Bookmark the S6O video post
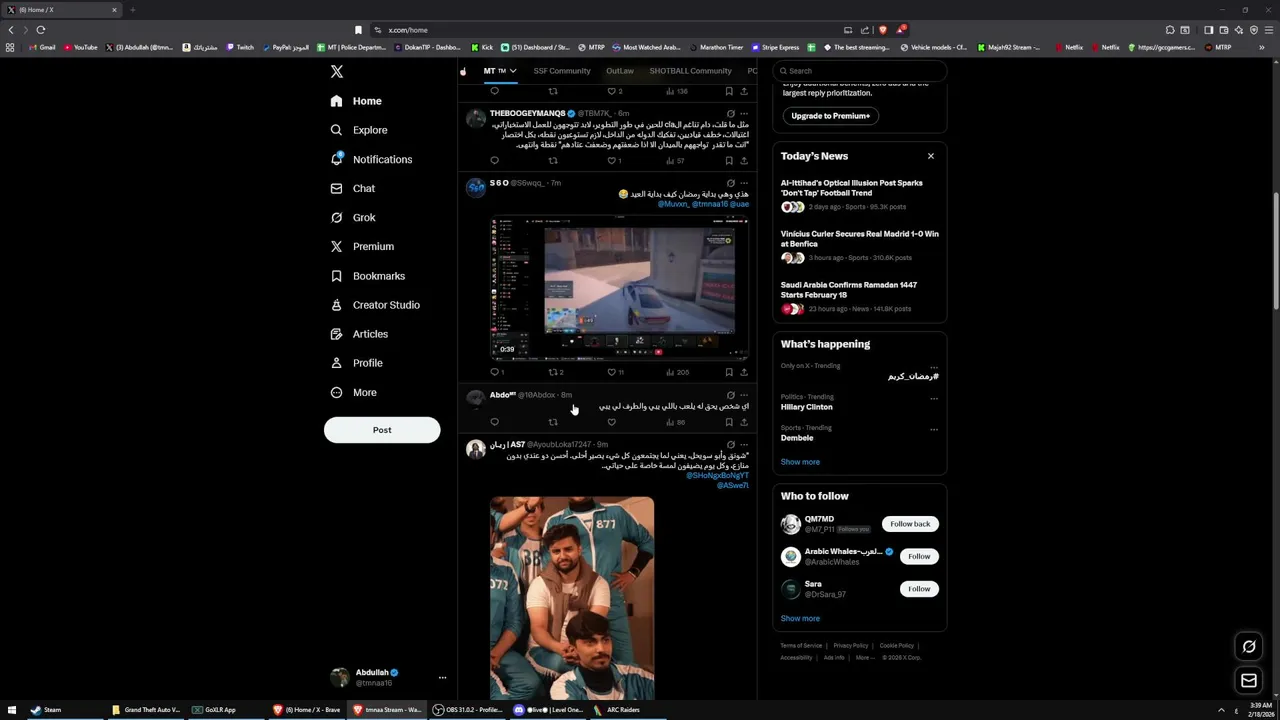1280x720 pixels. click(729, 372)
